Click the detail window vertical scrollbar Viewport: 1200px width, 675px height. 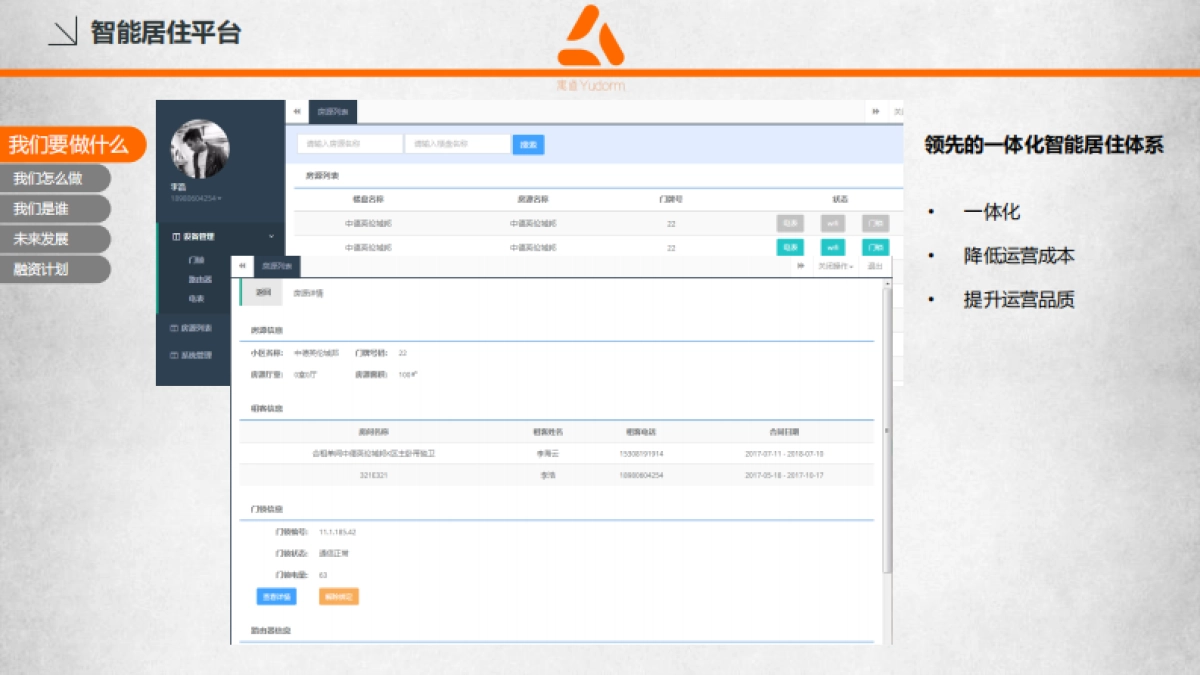[x=886, y=430]
